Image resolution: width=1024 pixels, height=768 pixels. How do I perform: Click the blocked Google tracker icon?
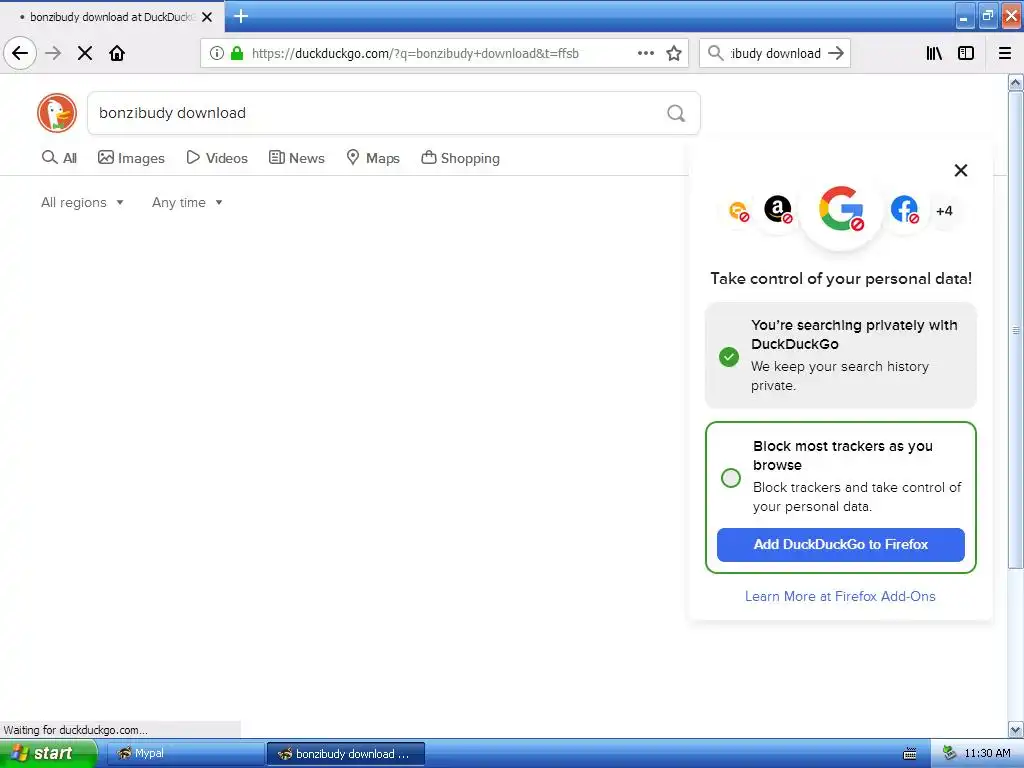[x=841, y=209]
